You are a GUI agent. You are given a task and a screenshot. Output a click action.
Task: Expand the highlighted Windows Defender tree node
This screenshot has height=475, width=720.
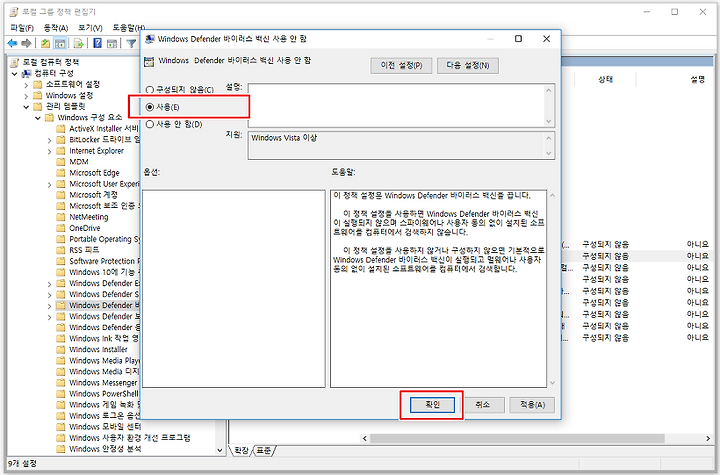tap(49, 305)
